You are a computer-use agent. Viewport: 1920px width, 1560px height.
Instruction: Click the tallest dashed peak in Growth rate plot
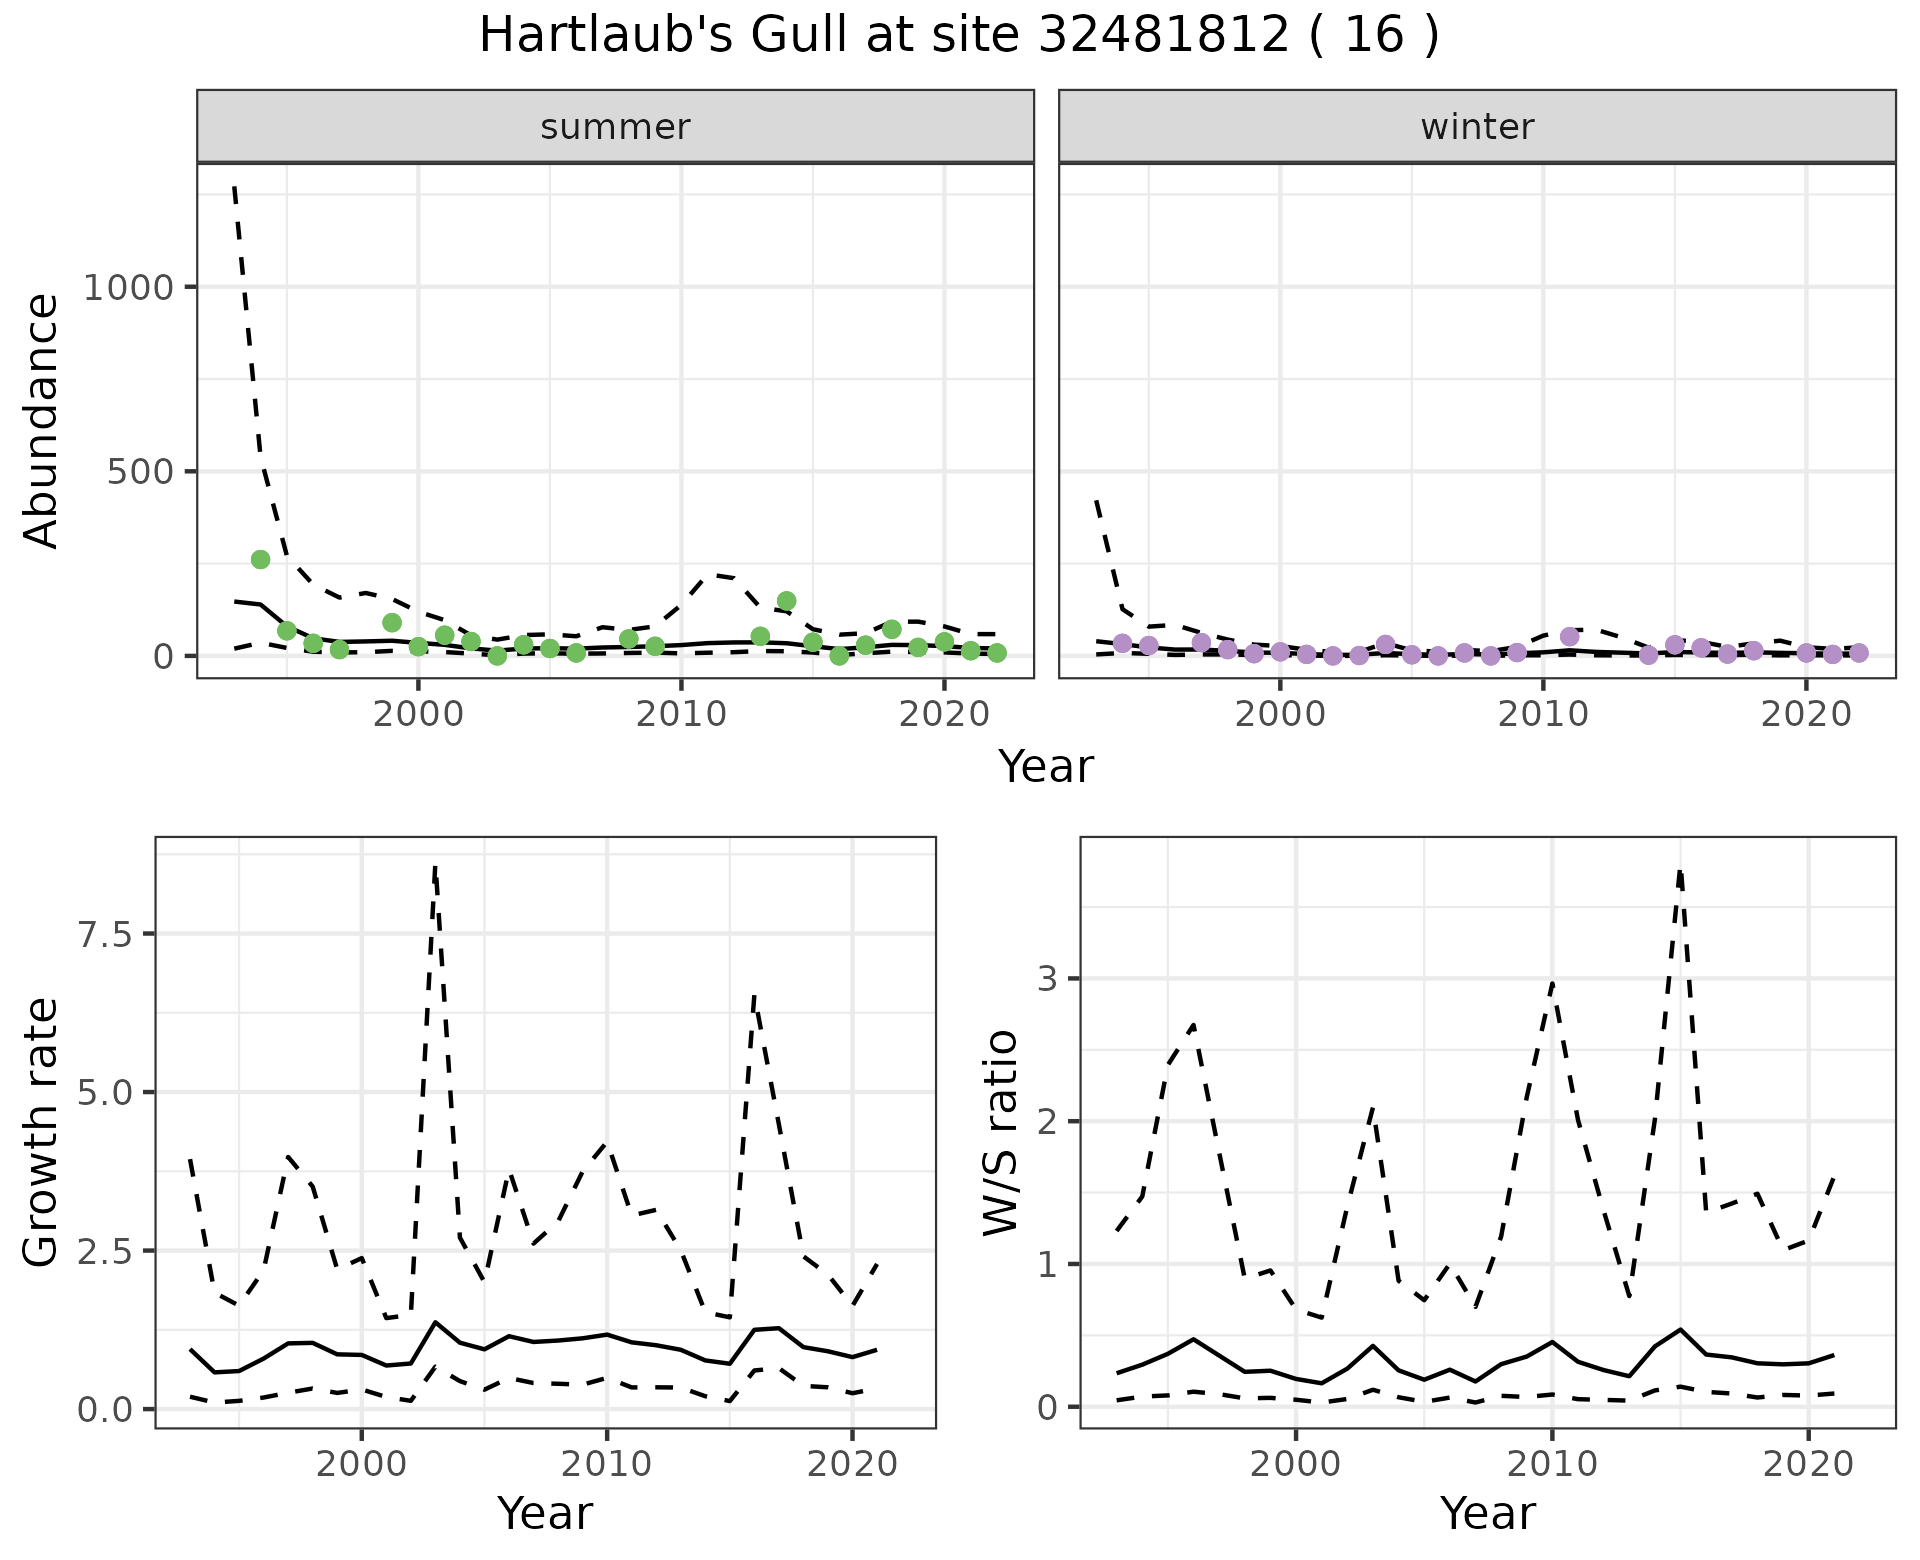coord(435,868)
